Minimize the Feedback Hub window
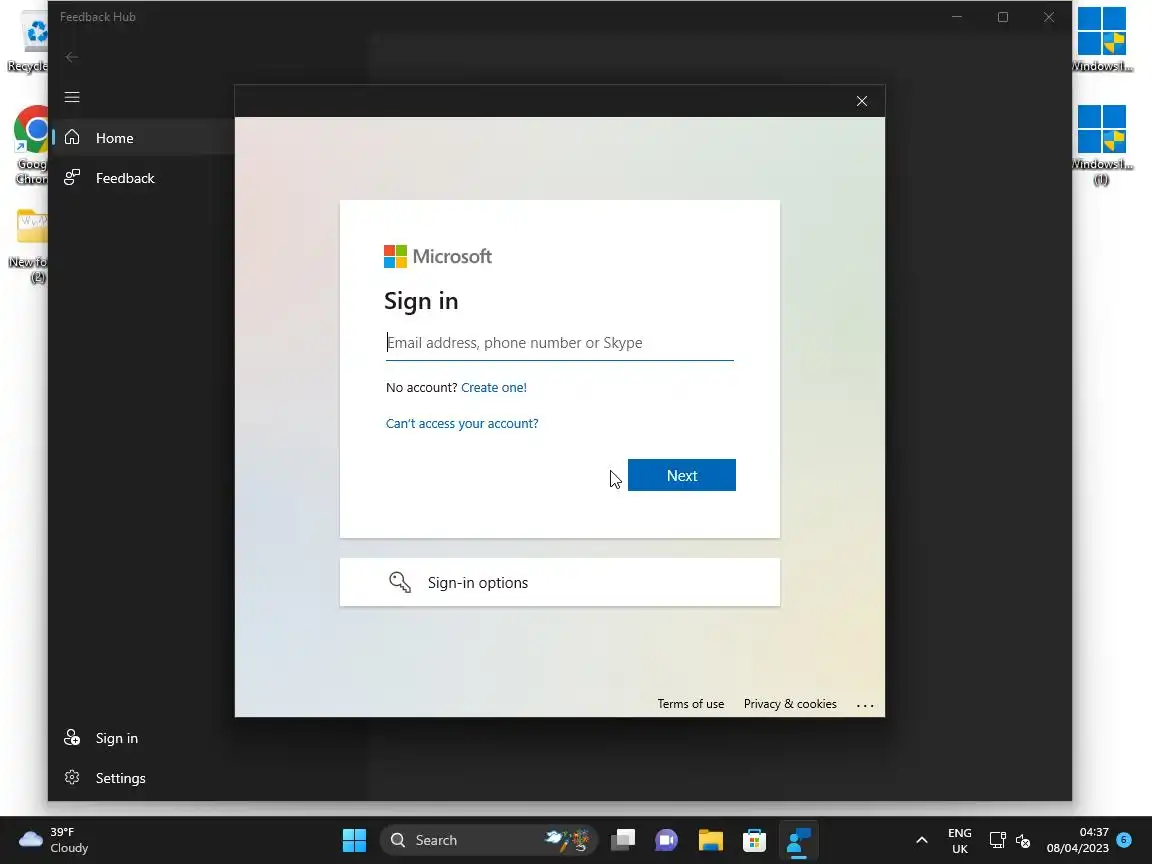Screen dimensions: 1152x864 point(957,17)
